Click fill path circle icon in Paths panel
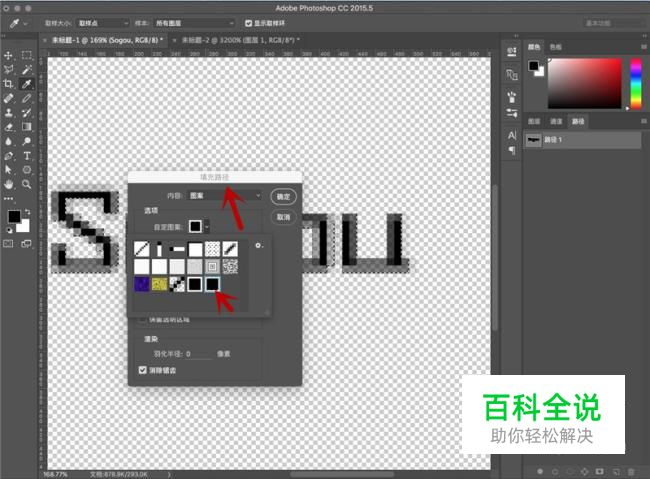This screenshot has height=479, width=650. click(x=540, y=472)
